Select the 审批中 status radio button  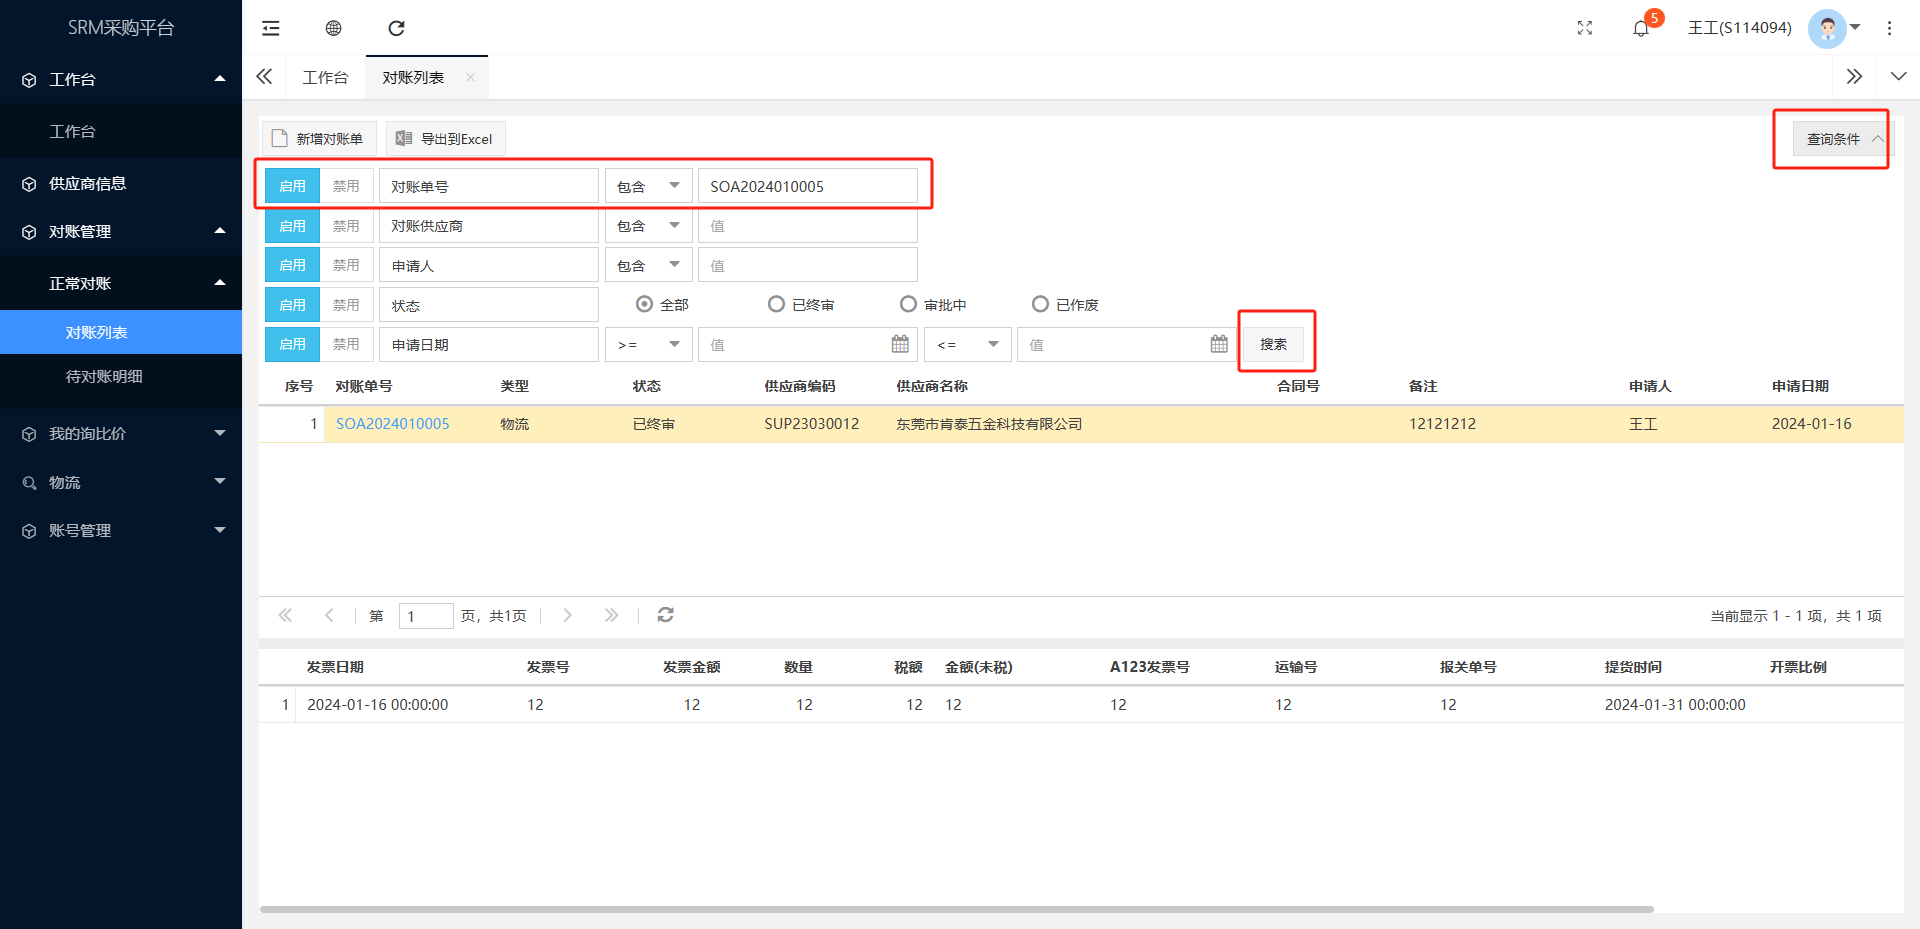click(x=908, y=304)
